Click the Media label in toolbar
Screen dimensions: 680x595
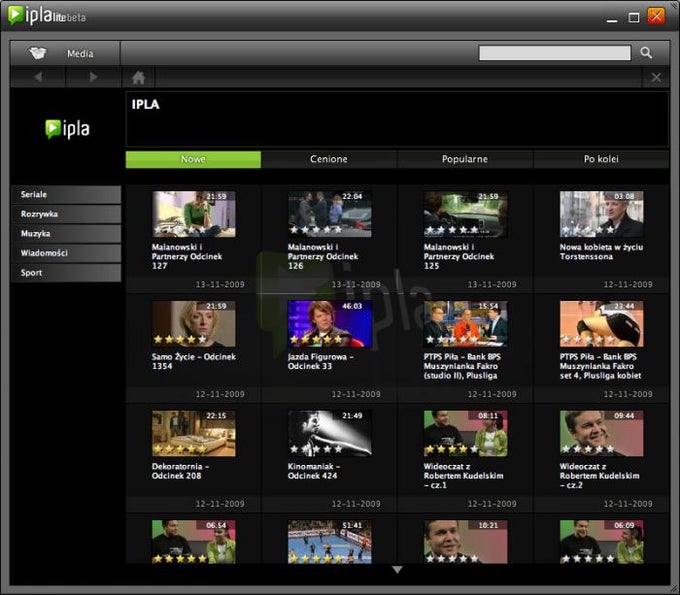pyautogui.click(x=80, y=53)
